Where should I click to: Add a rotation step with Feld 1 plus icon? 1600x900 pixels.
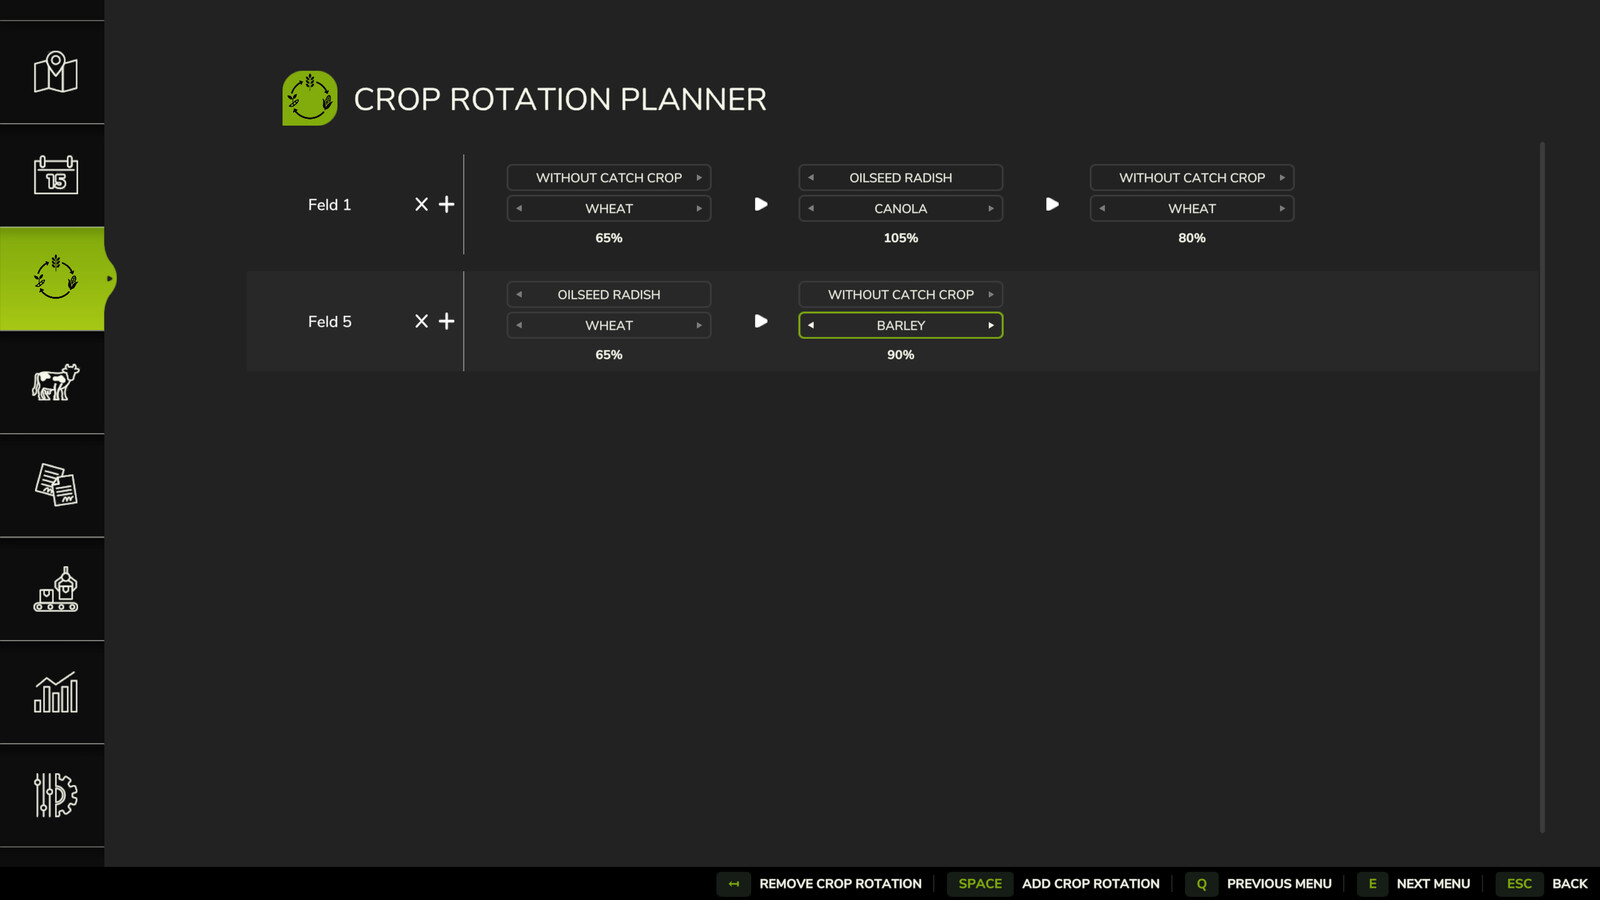coord(446,204)
